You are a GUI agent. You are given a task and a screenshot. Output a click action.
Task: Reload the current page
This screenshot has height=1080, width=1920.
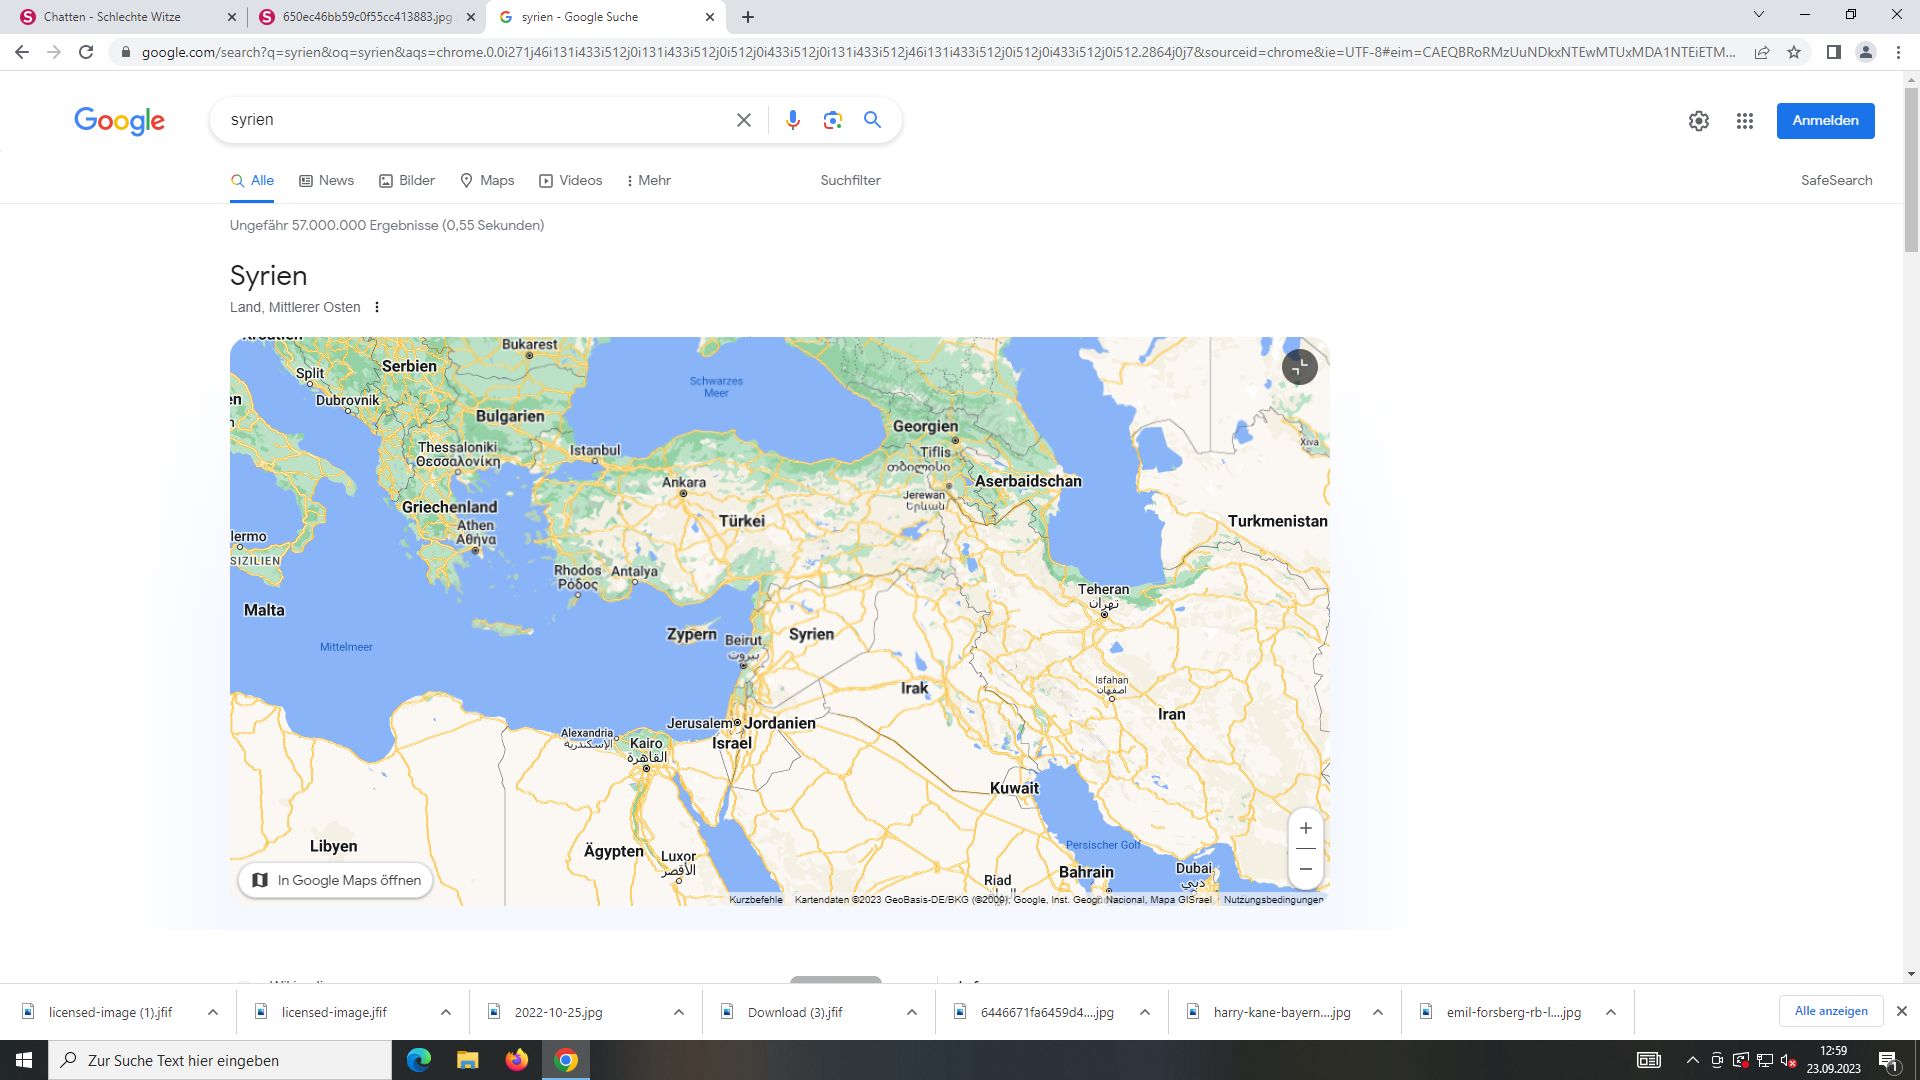click(x=86, y=52)
